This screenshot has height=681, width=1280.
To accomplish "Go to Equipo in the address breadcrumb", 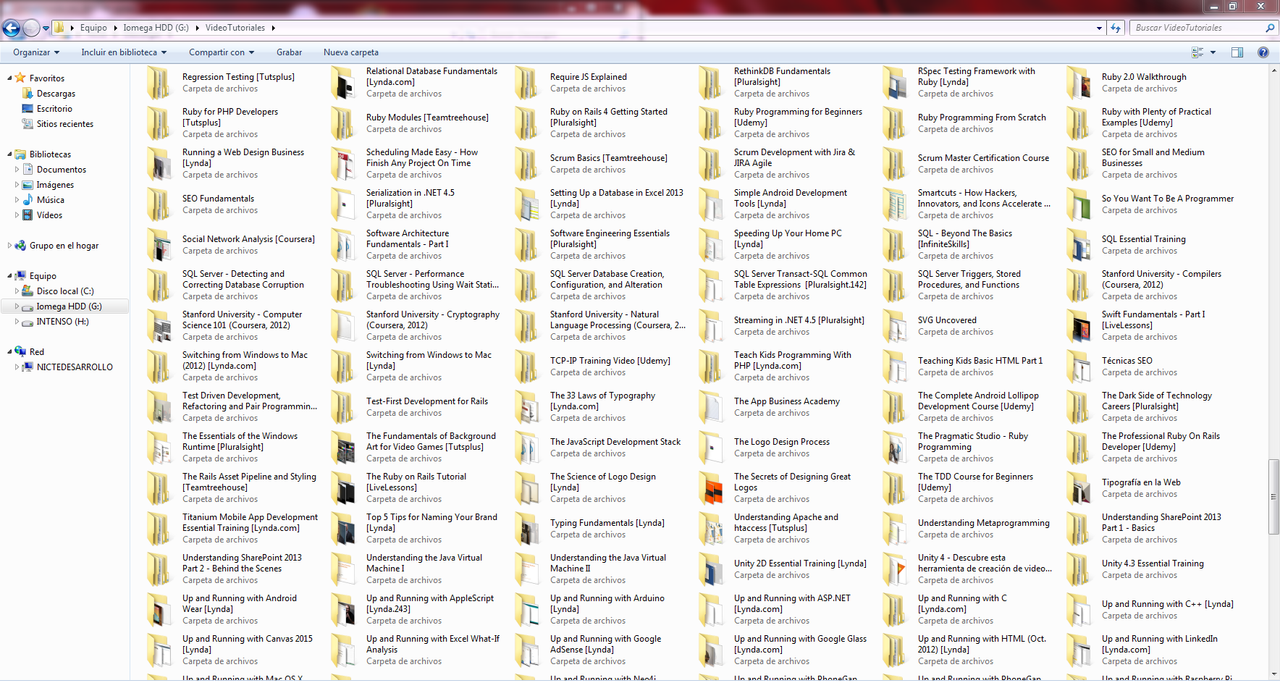I will (93, 28).
